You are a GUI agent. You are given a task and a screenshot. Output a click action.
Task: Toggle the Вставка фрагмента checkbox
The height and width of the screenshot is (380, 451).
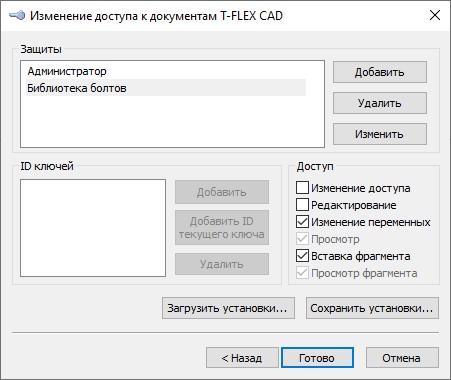pyautogui.click(x=302, y=256)
